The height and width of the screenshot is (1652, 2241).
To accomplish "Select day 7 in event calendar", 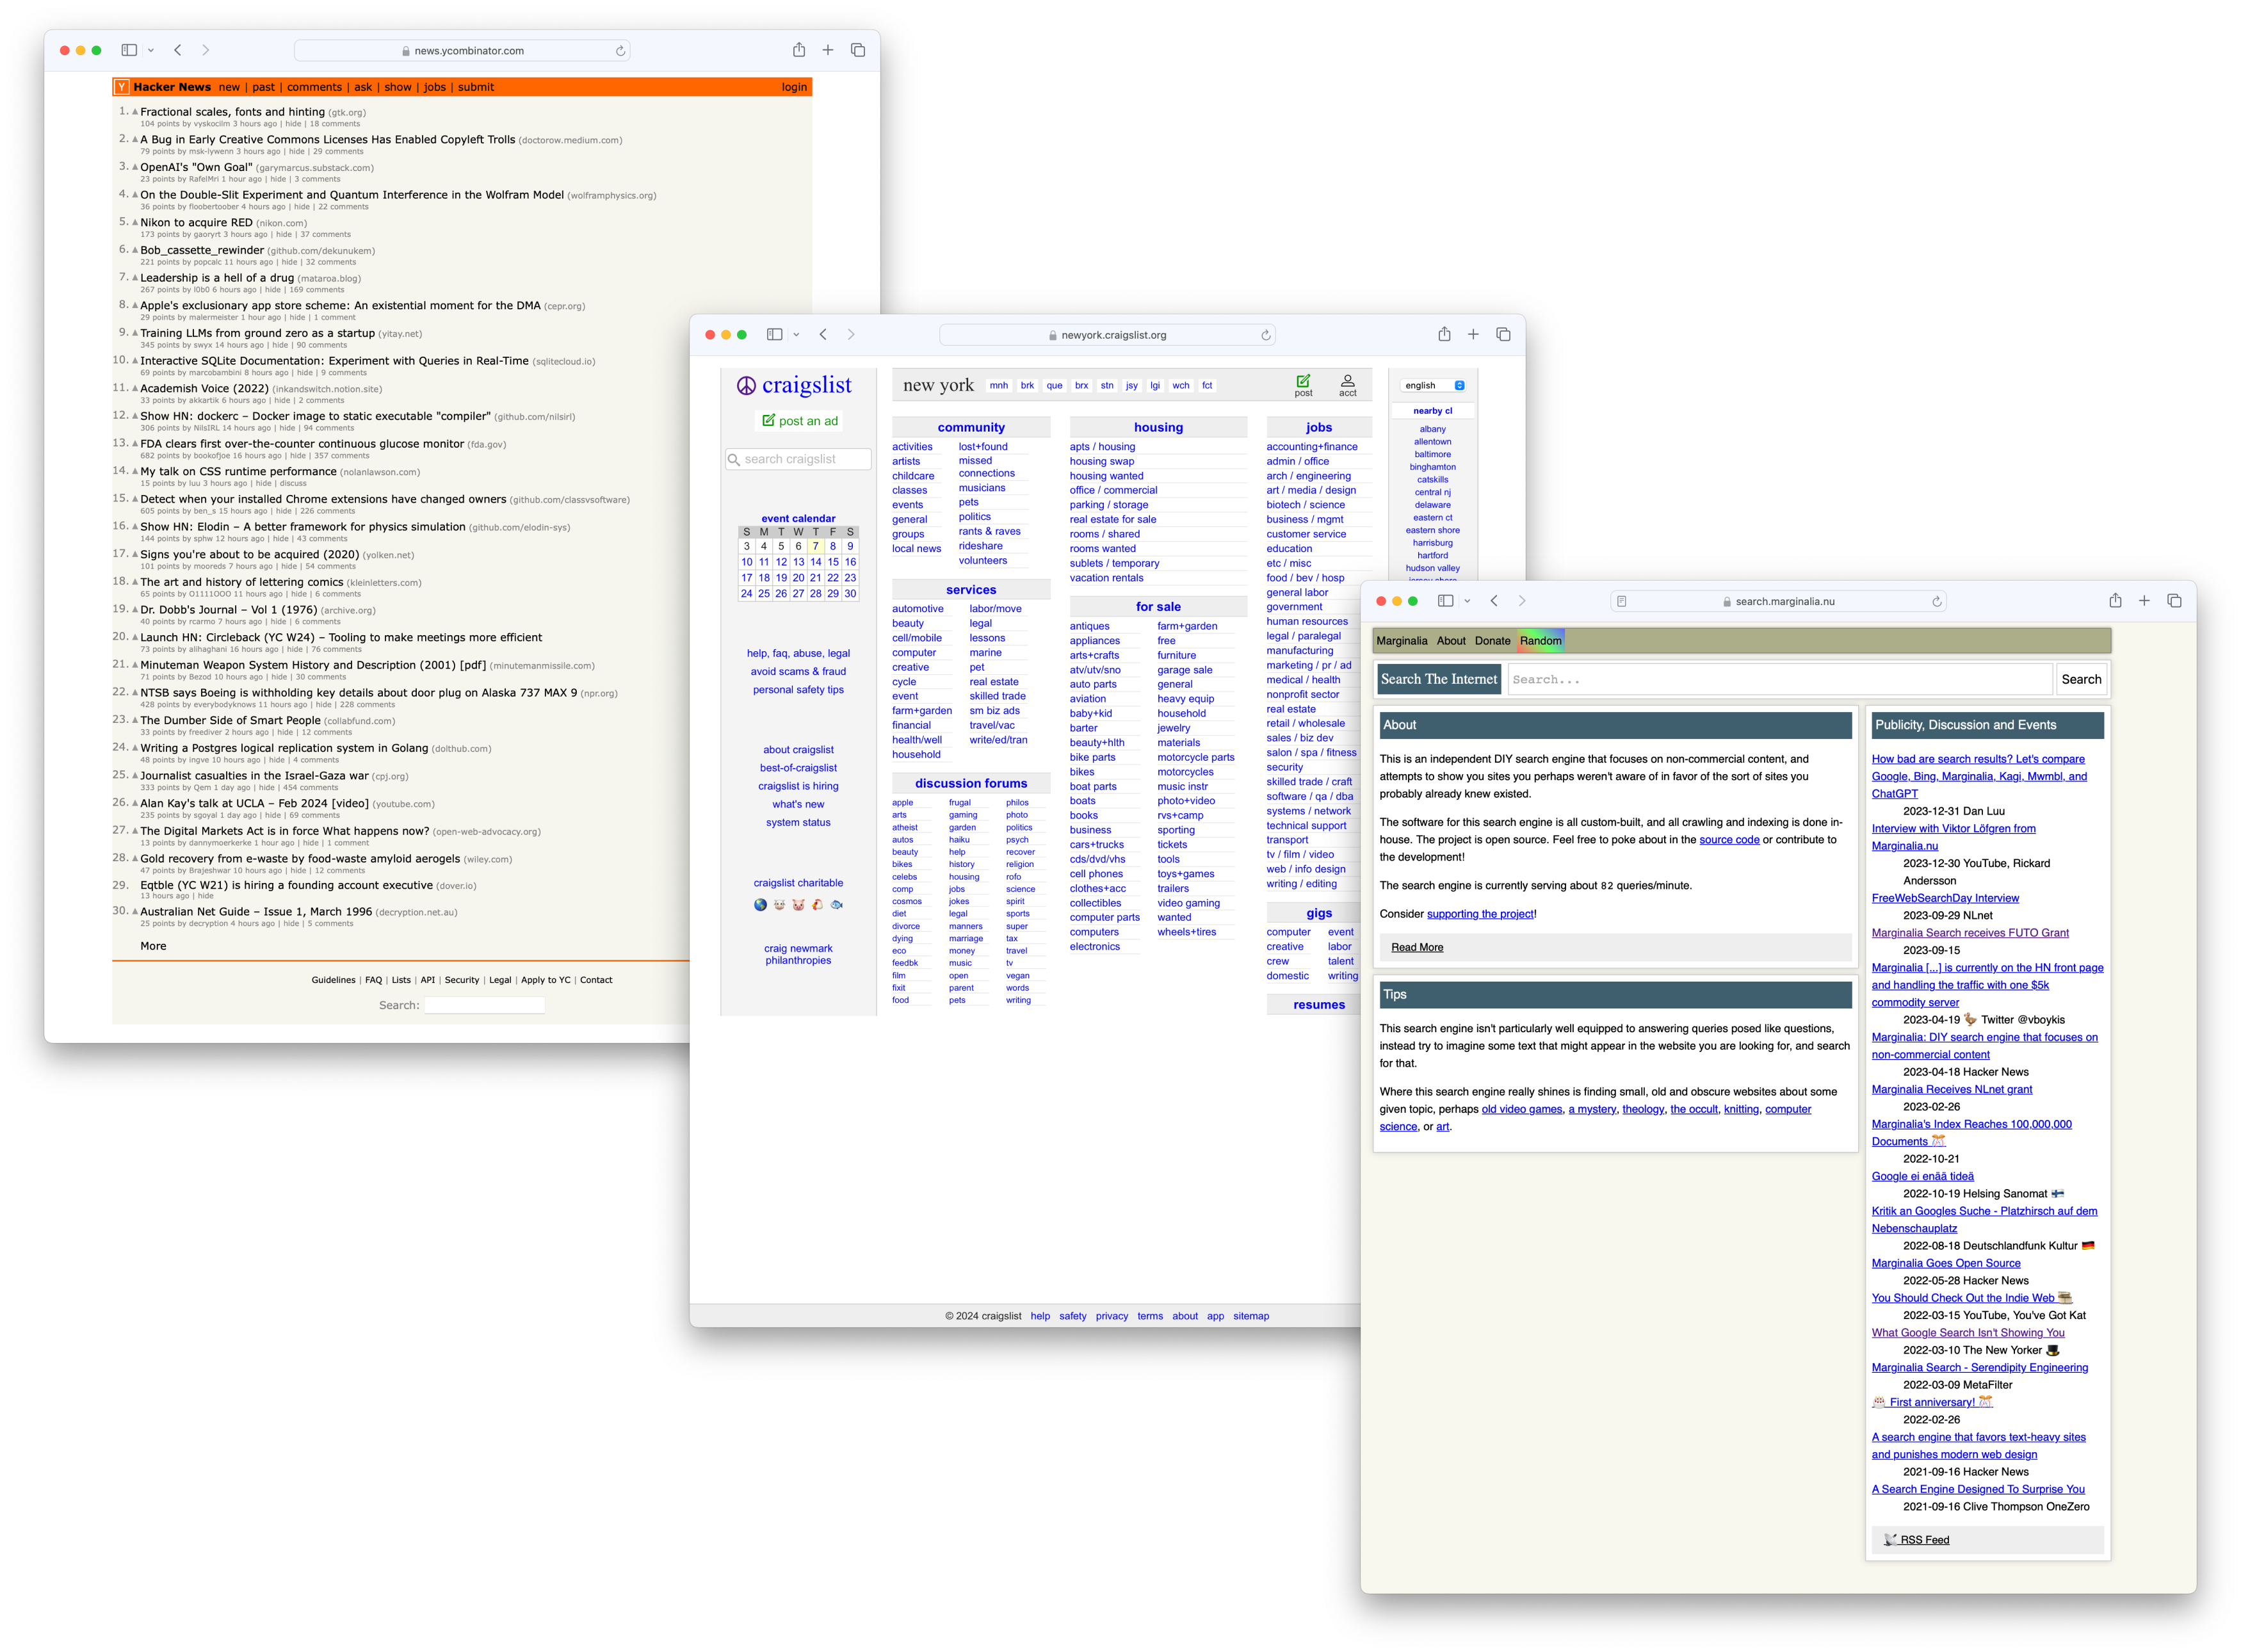I will click(x=815, y=546).
